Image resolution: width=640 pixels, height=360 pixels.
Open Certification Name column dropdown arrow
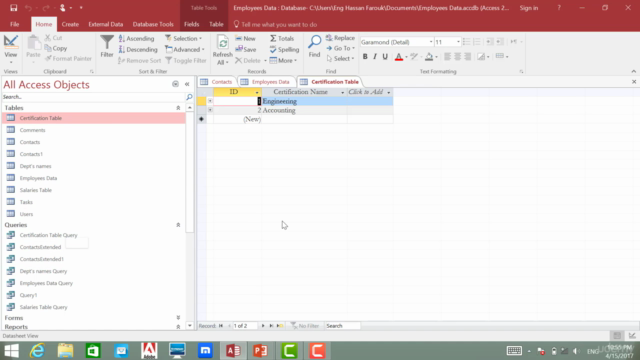tap(342, 93)
